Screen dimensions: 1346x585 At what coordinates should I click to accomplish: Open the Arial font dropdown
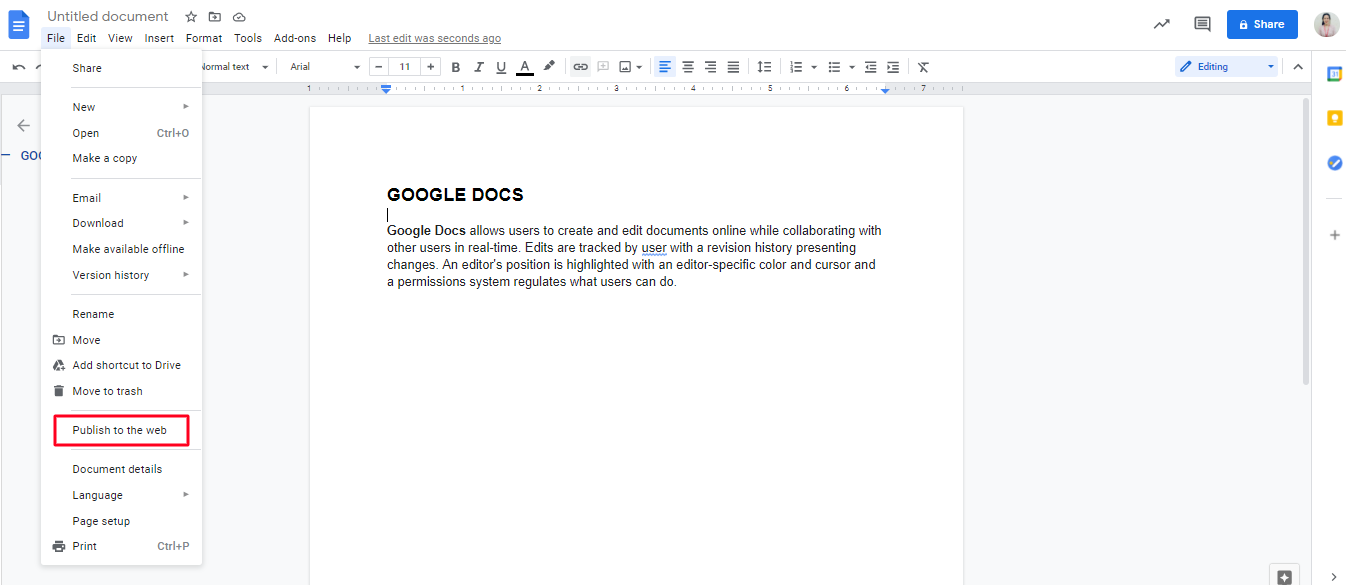click(324, 67)
